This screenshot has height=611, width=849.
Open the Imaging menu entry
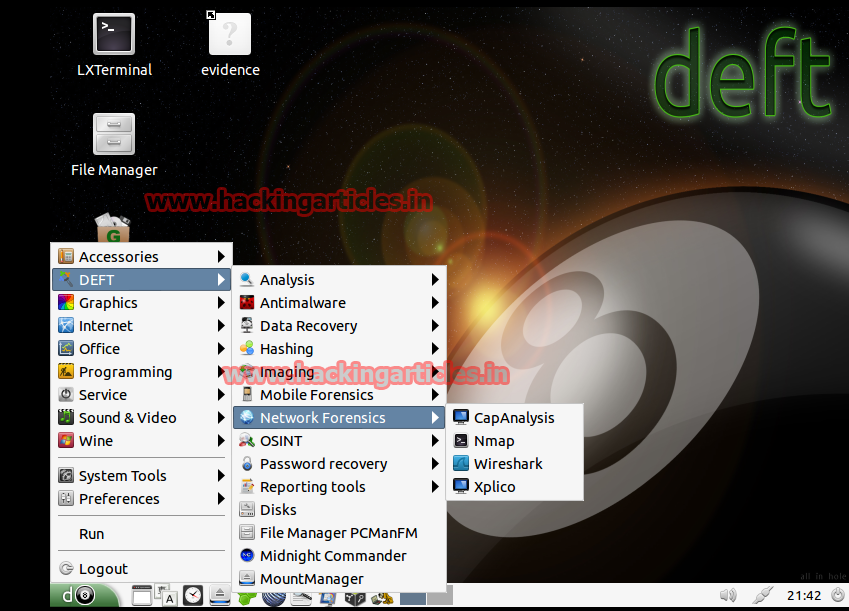[x=339, y=372]
